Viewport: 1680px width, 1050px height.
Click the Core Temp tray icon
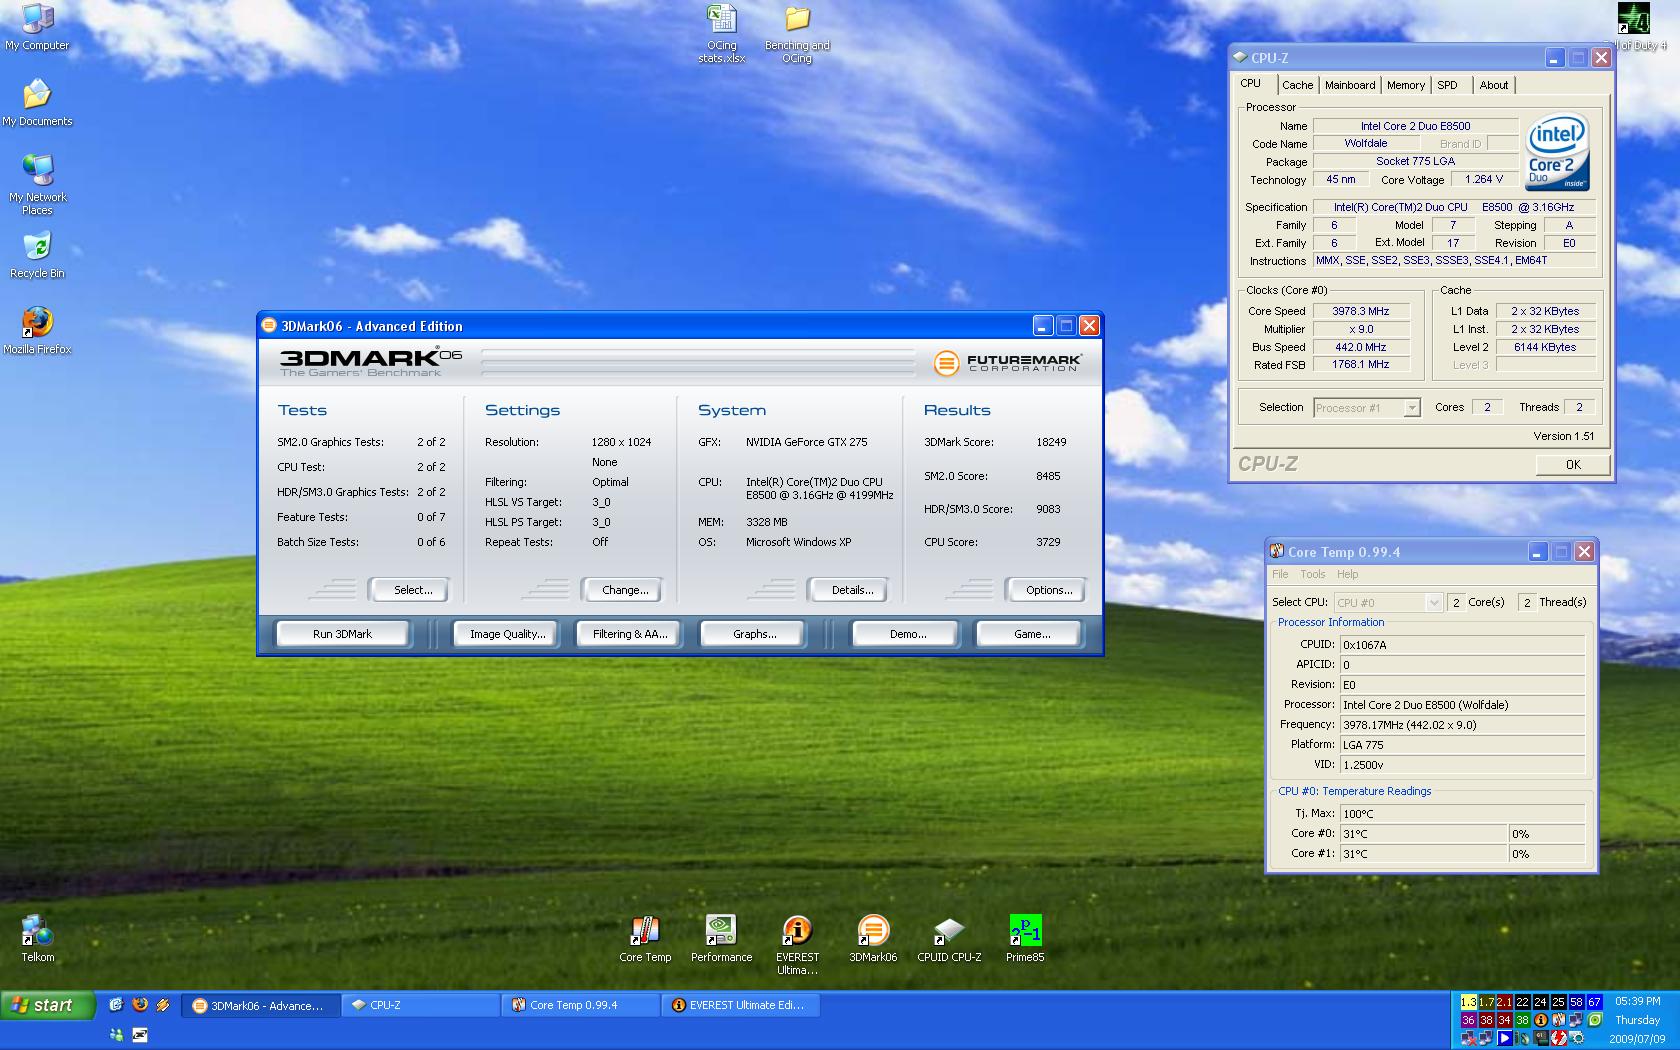[x=1559, y=1020]
